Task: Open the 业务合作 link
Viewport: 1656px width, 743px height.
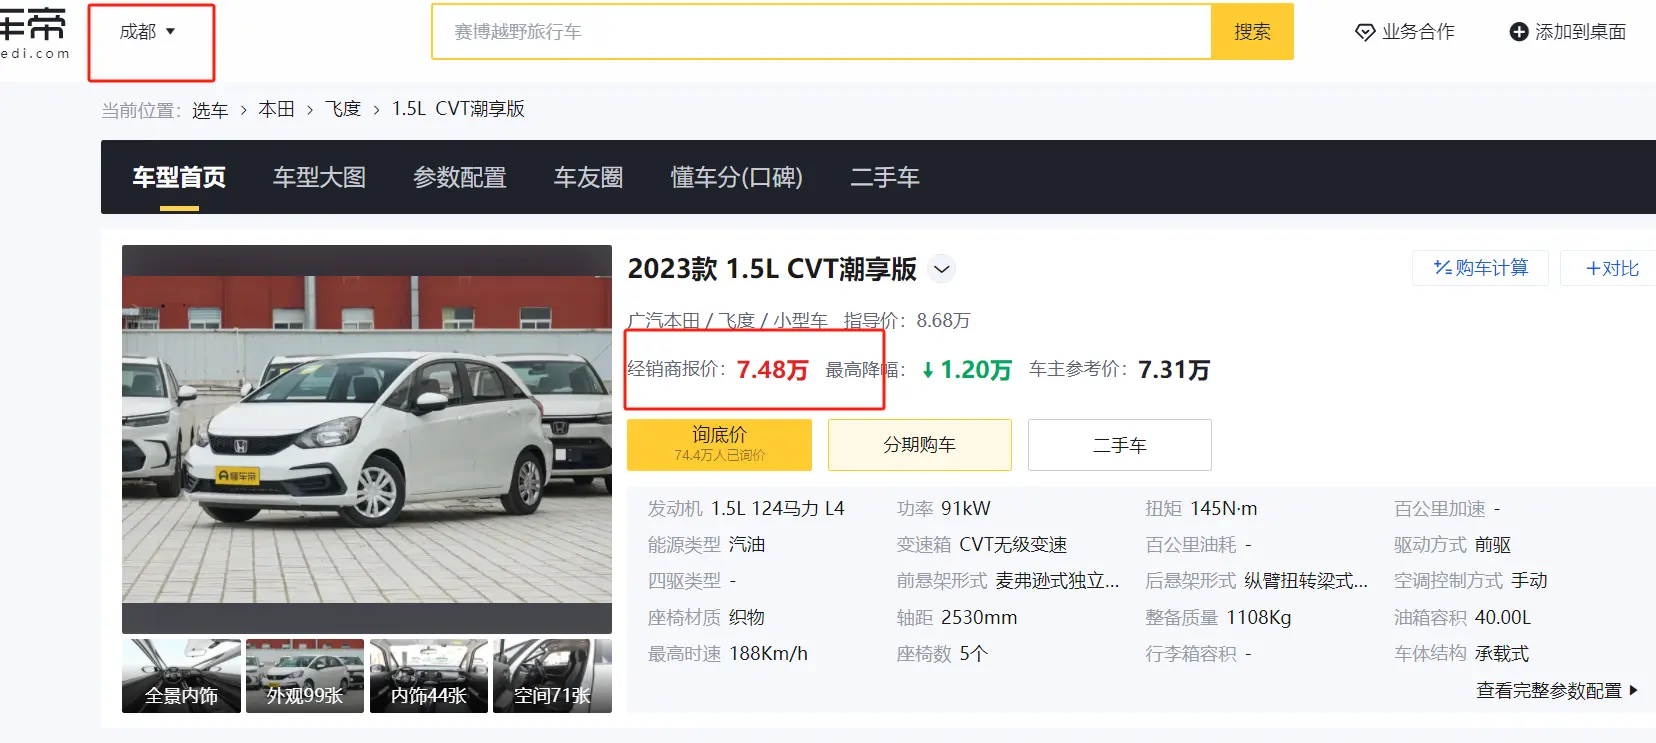Action: pos(1405,32)
